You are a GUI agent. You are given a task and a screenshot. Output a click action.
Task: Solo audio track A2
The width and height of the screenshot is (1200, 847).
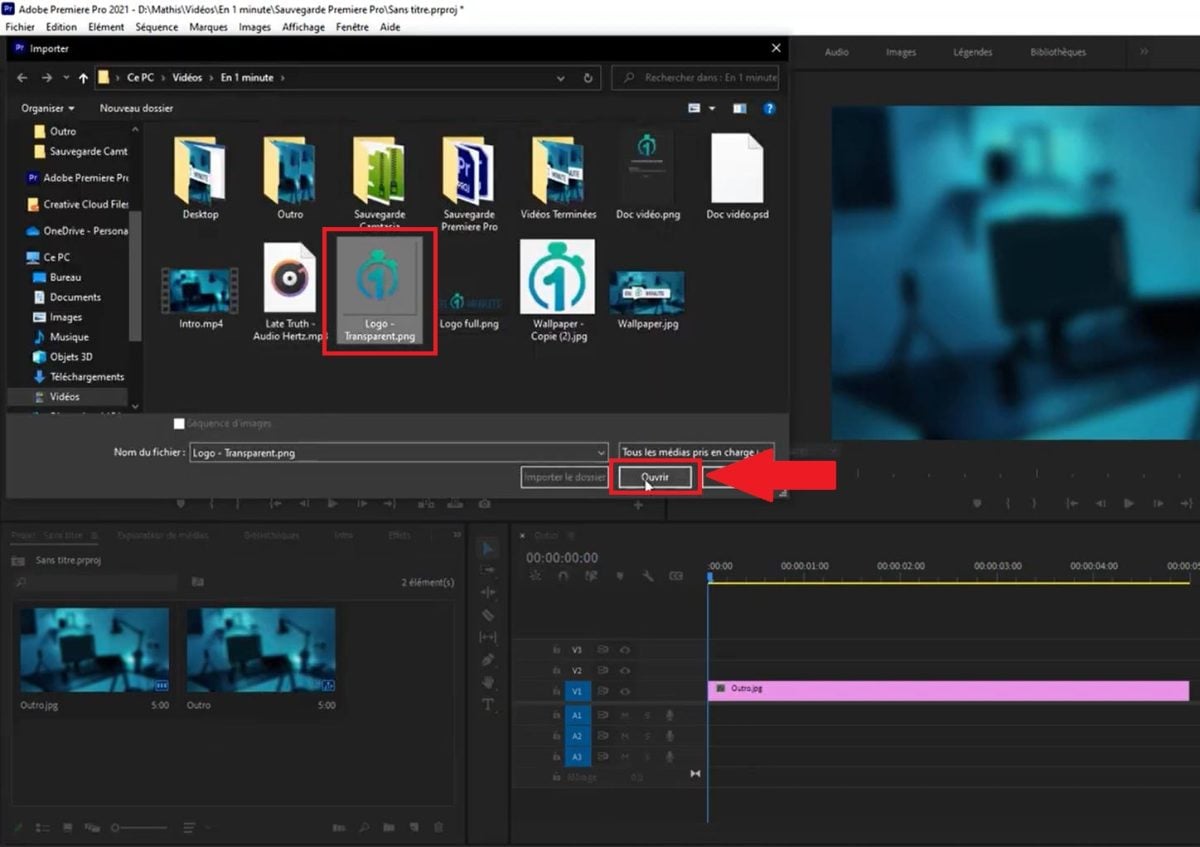(647, 736)
